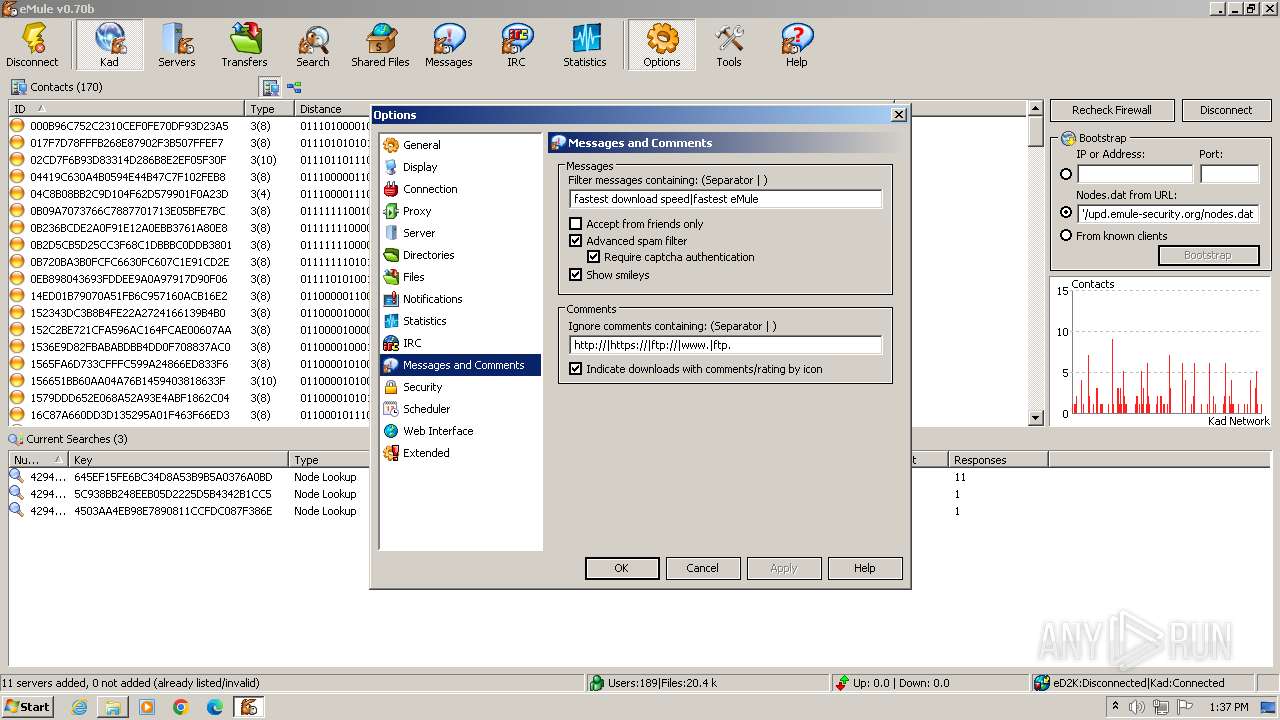Viewport: 1280px width, 720px height.
Task: Sort contacts by Distance column
Action: coord(333,109)
